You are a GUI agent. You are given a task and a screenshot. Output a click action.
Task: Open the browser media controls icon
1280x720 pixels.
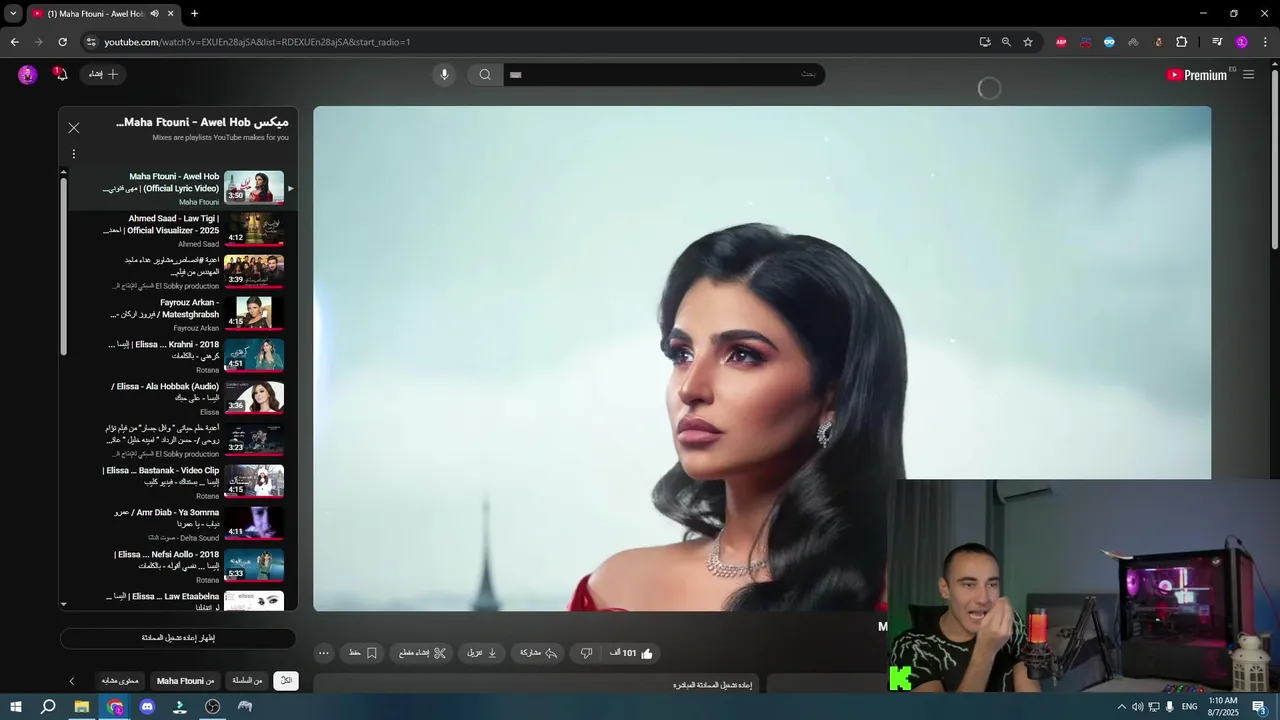tap(1217, 42)
